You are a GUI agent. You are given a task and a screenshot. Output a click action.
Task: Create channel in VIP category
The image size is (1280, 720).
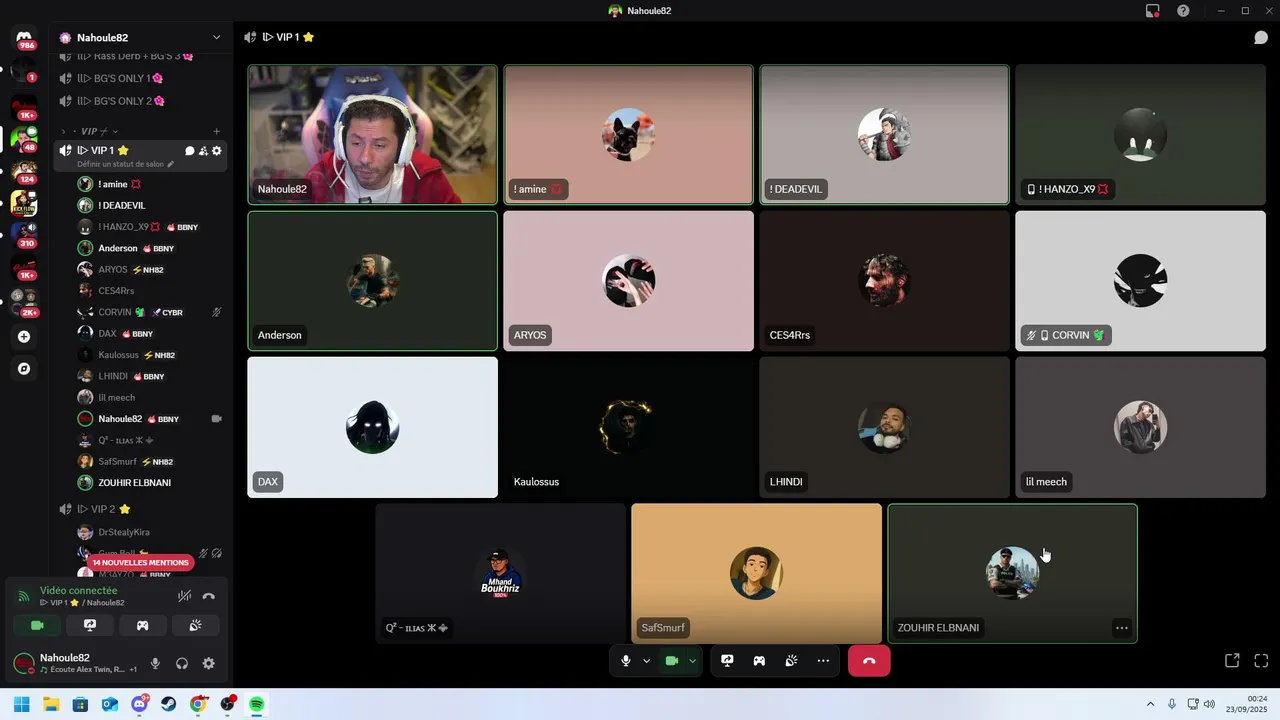coord(216,131)
